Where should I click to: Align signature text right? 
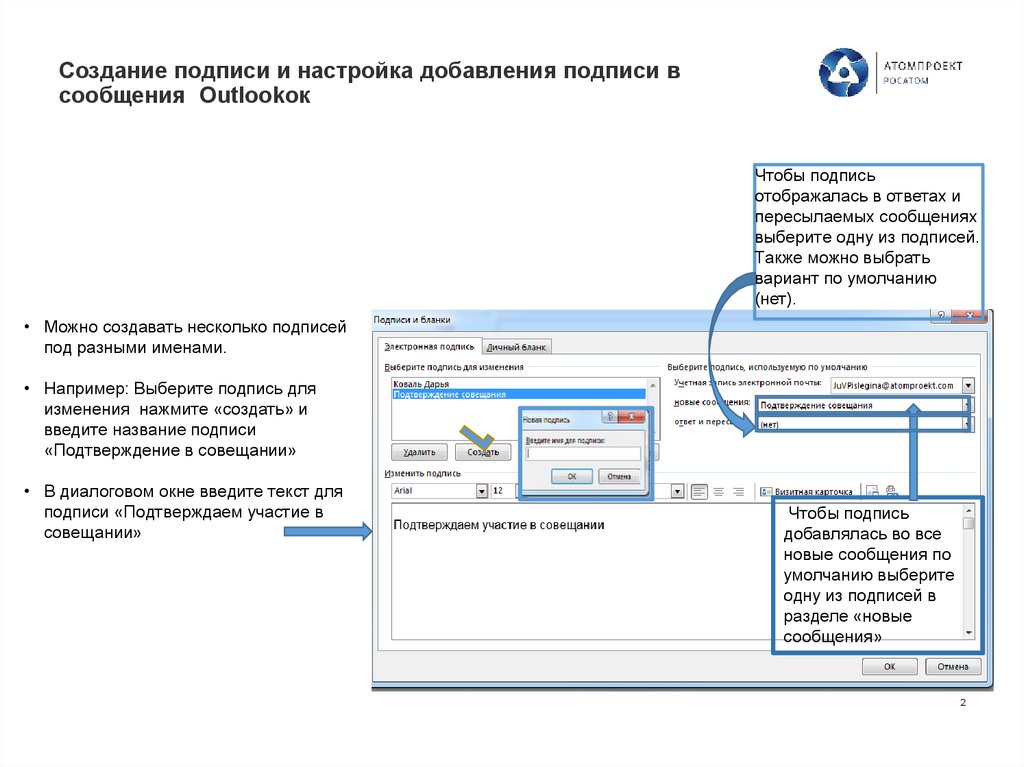tap(738, 491)
